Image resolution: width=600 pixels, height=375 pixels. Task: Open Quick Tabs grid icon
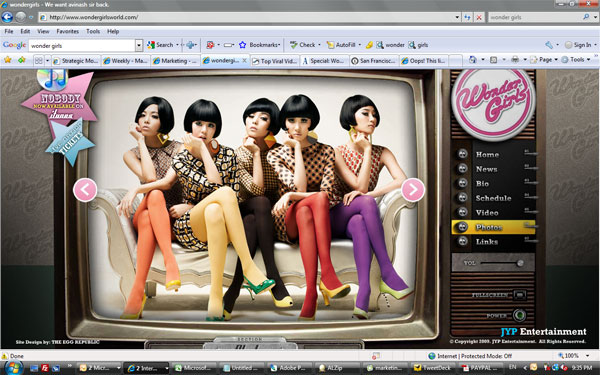point(39,60)
